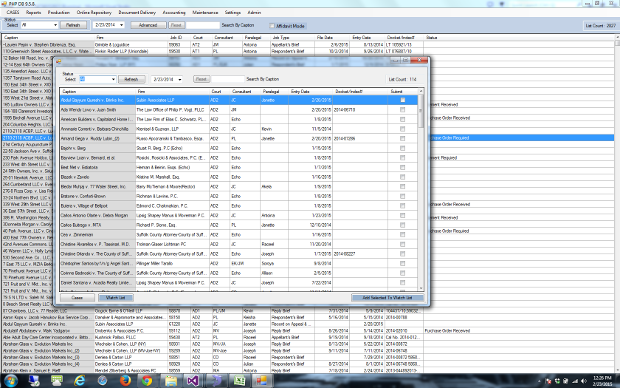The width and height of the screenshot is (620, 388).
Task: Click the taskbar clock showing 12:26 PM
Action: [x=602, y=381]
